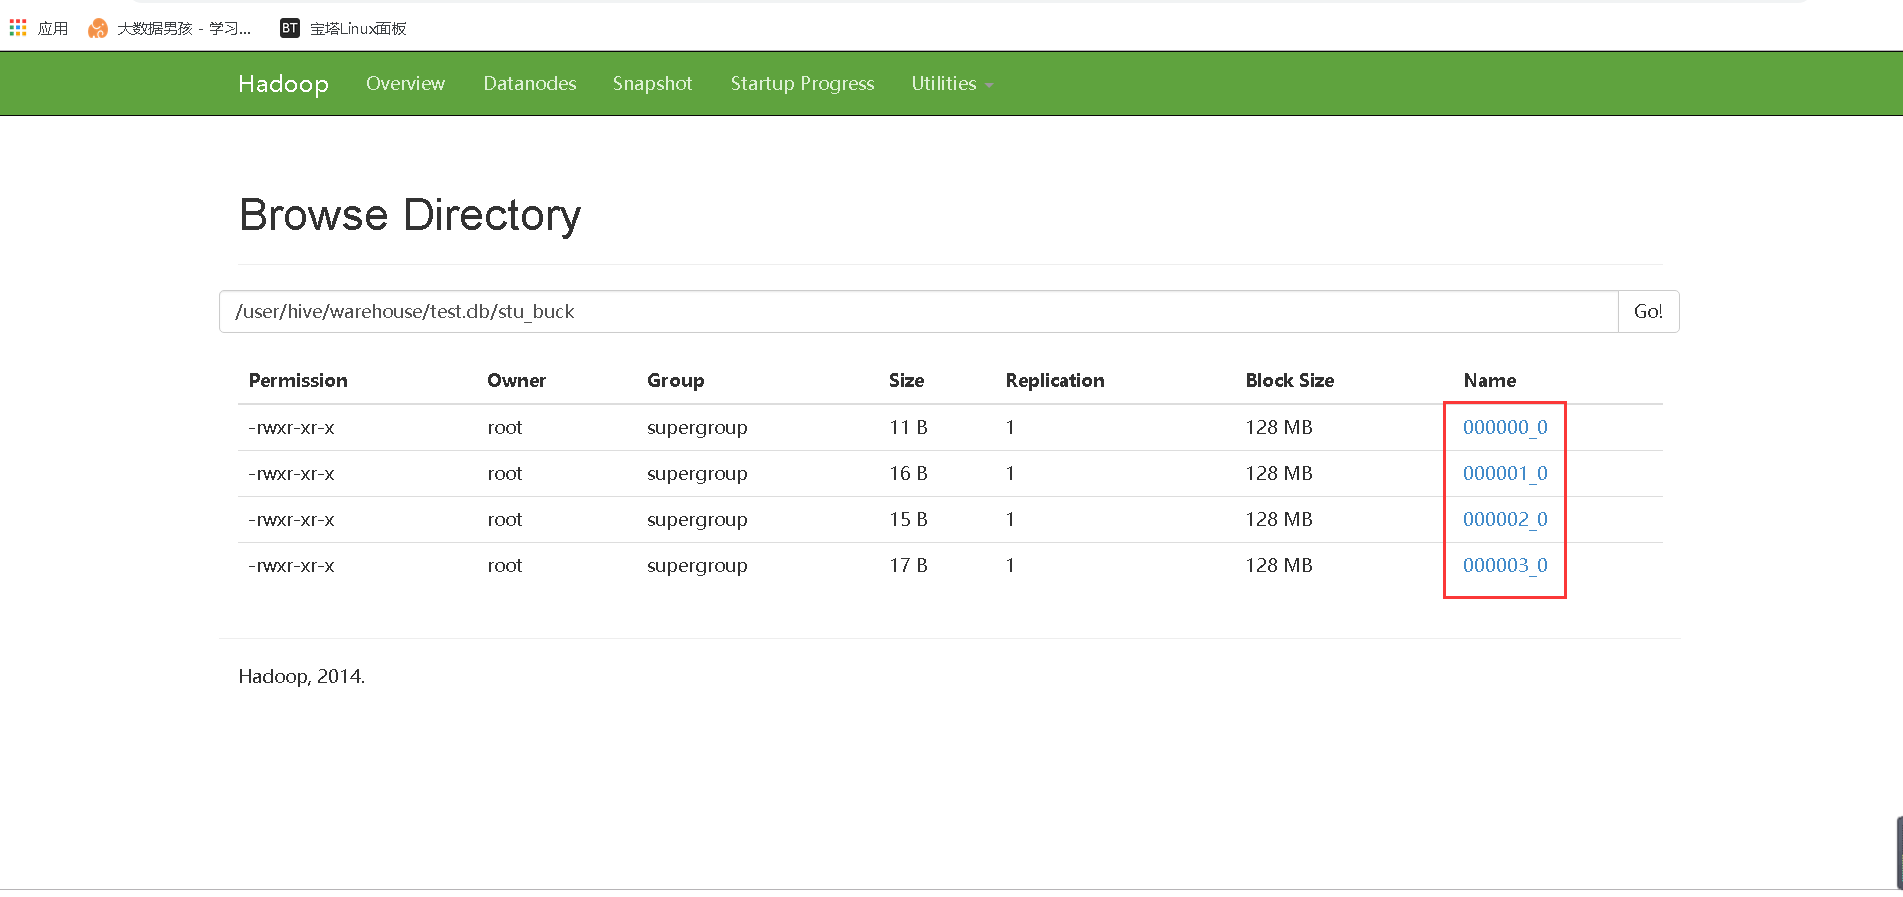Open file 000000_0
The image size is (1903, 897).
click(x=1504, y=428)
